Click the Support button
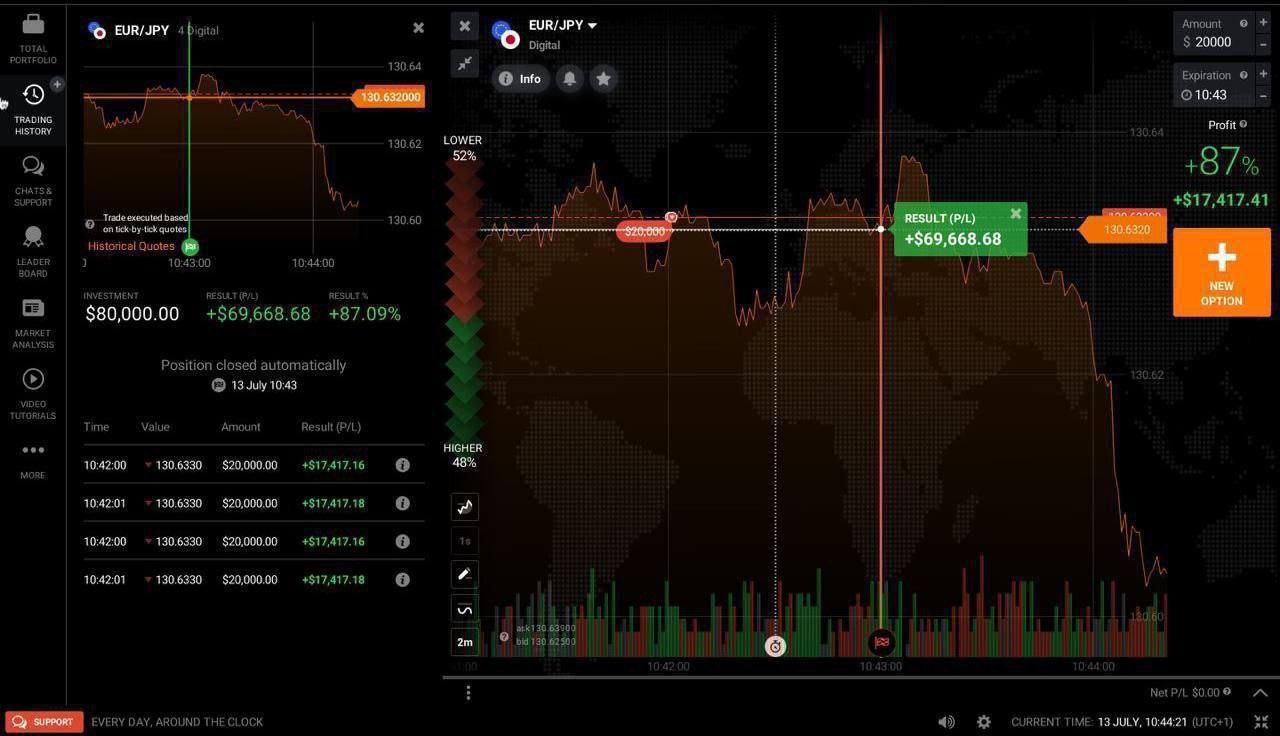Screen dimensions: 1280x736 point(44,722)
